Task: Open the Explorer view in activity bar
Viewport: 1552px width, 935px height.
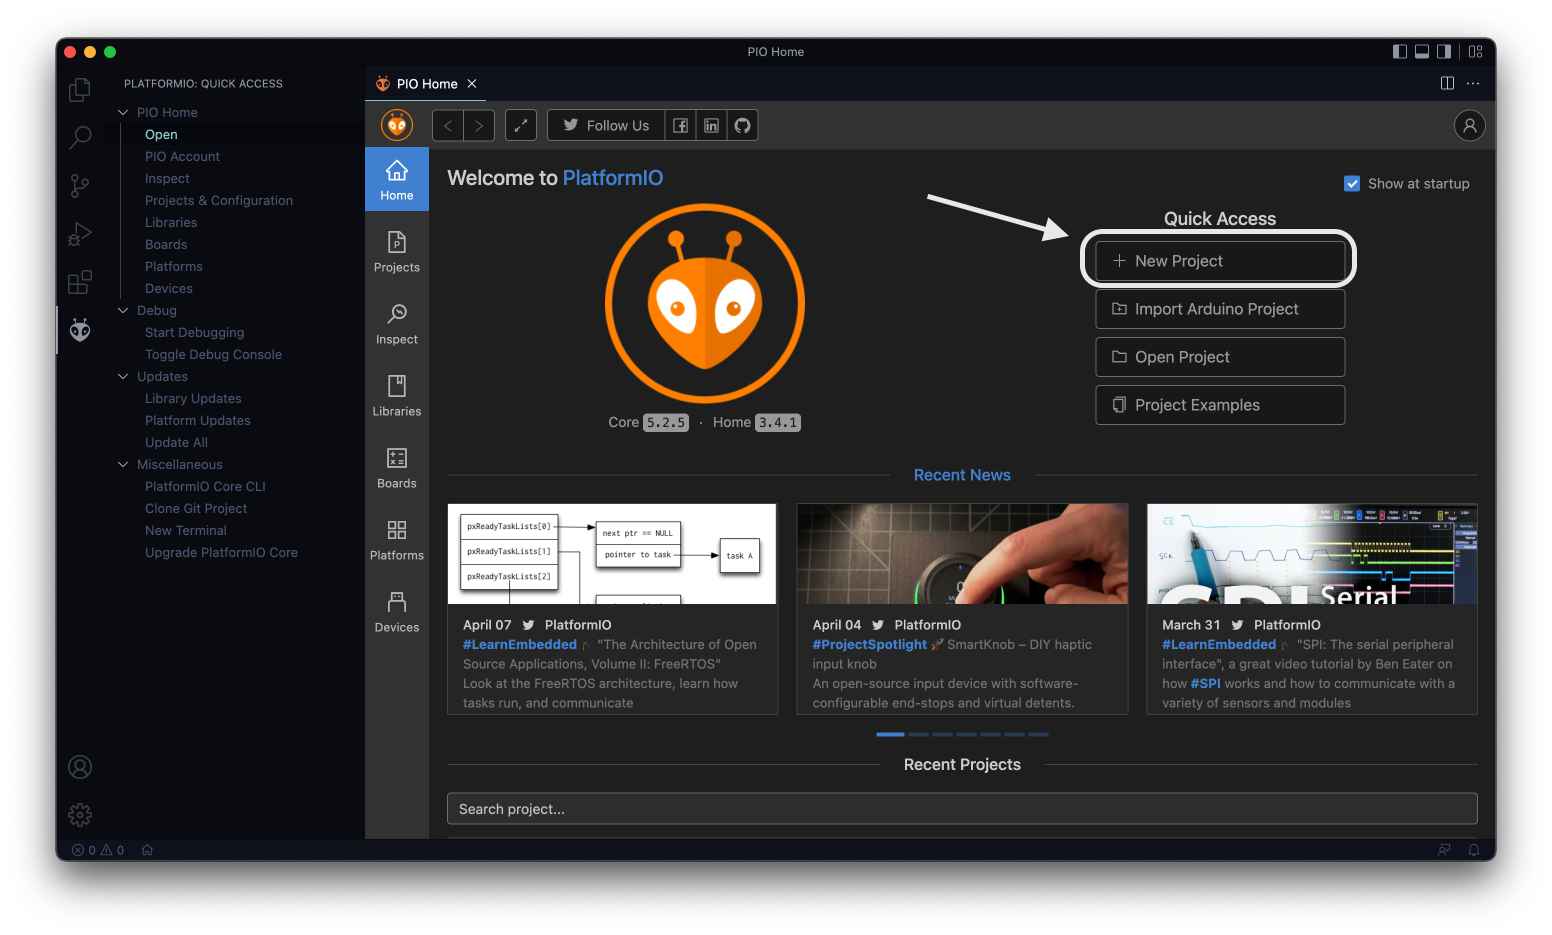Action: click(x=80, y=90)
